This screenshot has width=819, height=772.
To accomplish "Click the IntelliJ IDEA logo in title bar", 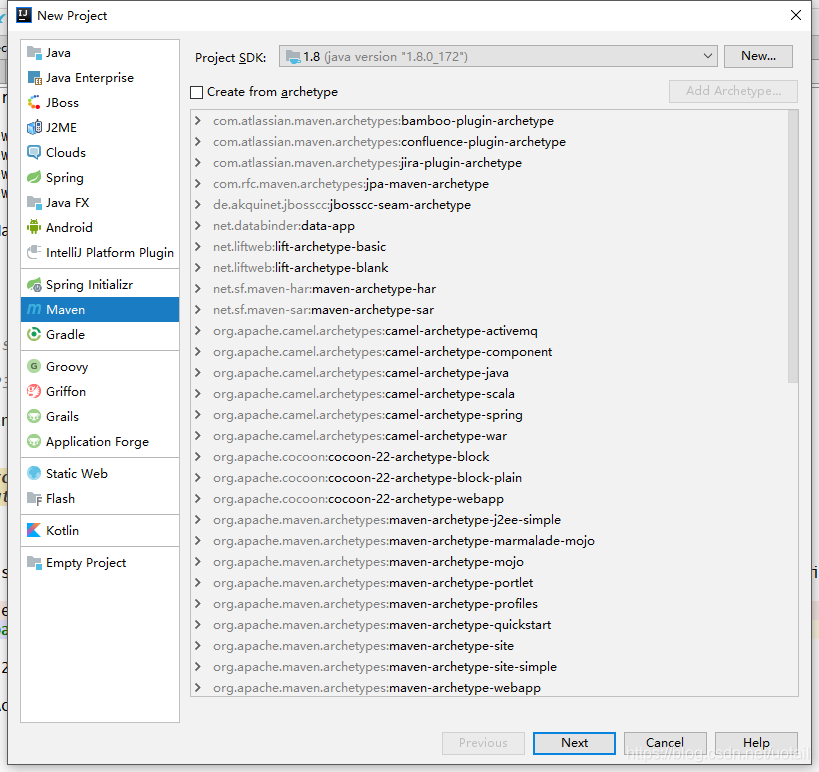I will 24,16.
